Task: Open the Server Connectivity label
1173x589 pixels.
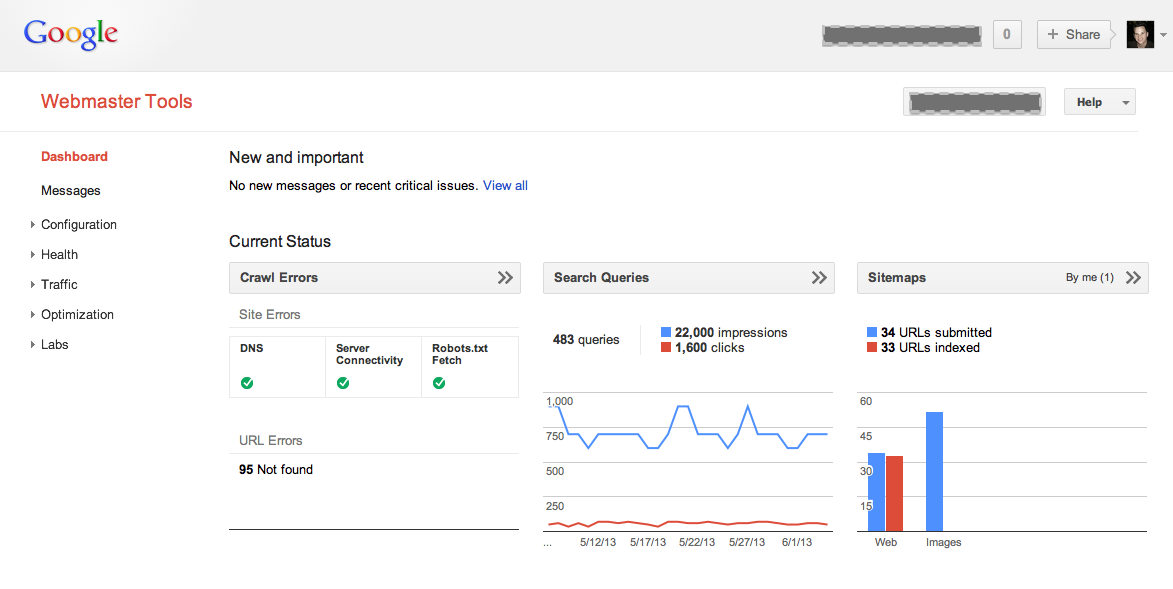Action: pyautogui.click(x=370, y=354)
